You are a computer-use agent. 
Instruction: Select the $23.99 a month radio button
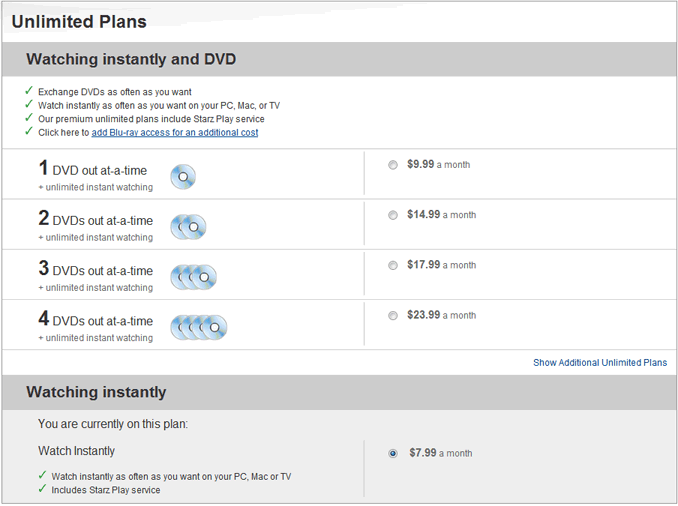click(x=393, y=315)
